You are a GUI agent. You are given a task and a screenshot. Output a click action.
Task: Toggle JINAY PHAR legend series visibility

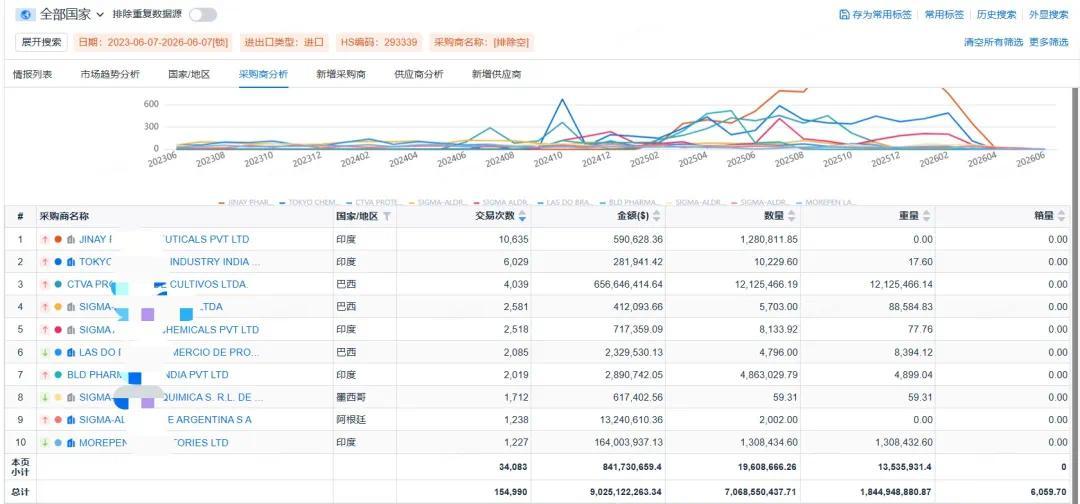242,202
